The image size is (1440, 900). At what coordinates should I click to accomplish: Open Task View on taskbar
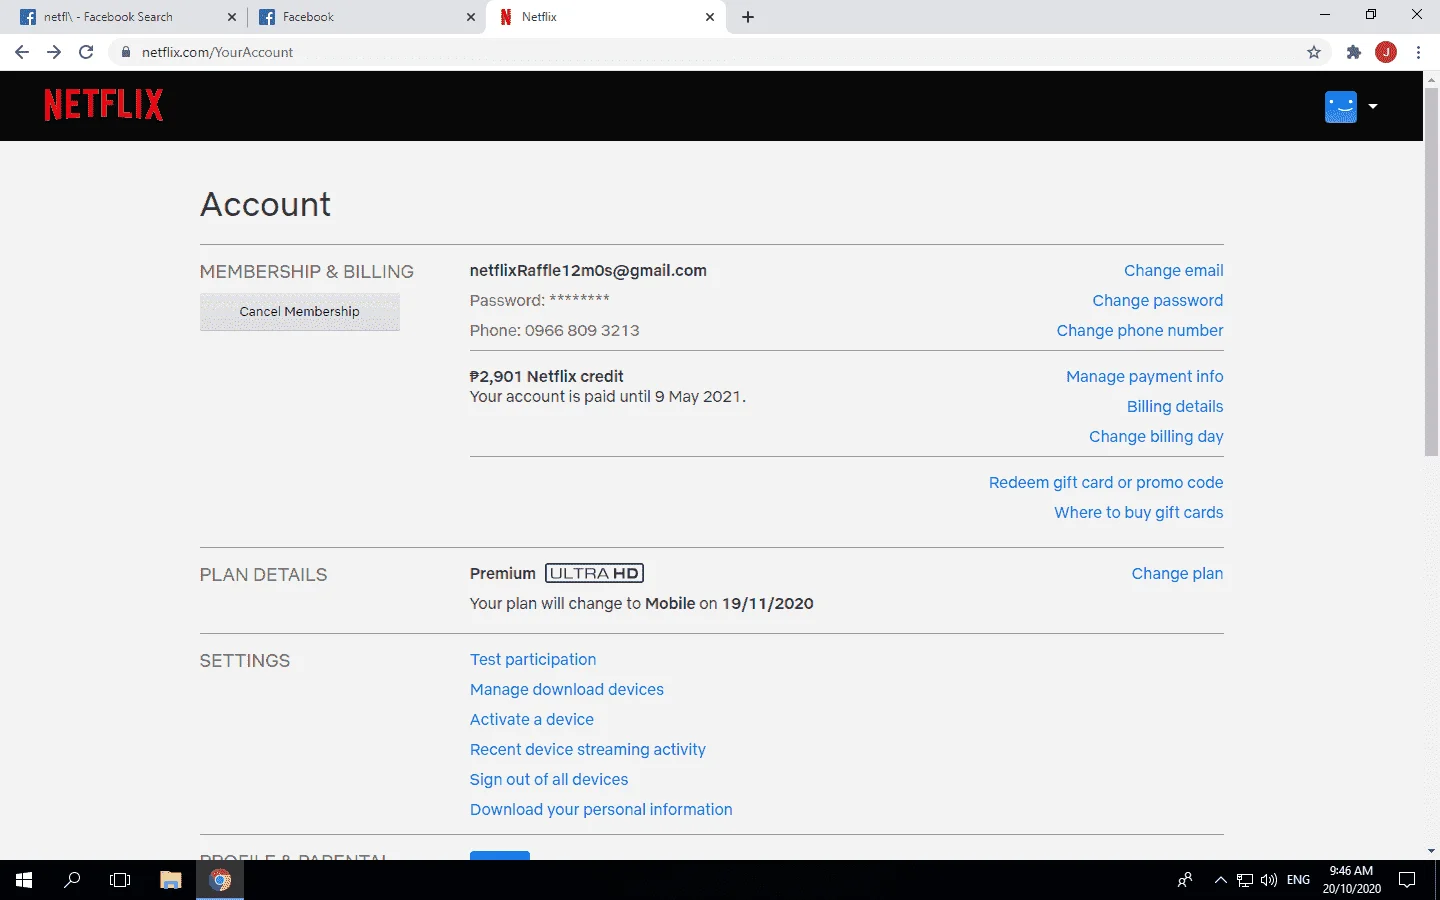coord(120,880)
